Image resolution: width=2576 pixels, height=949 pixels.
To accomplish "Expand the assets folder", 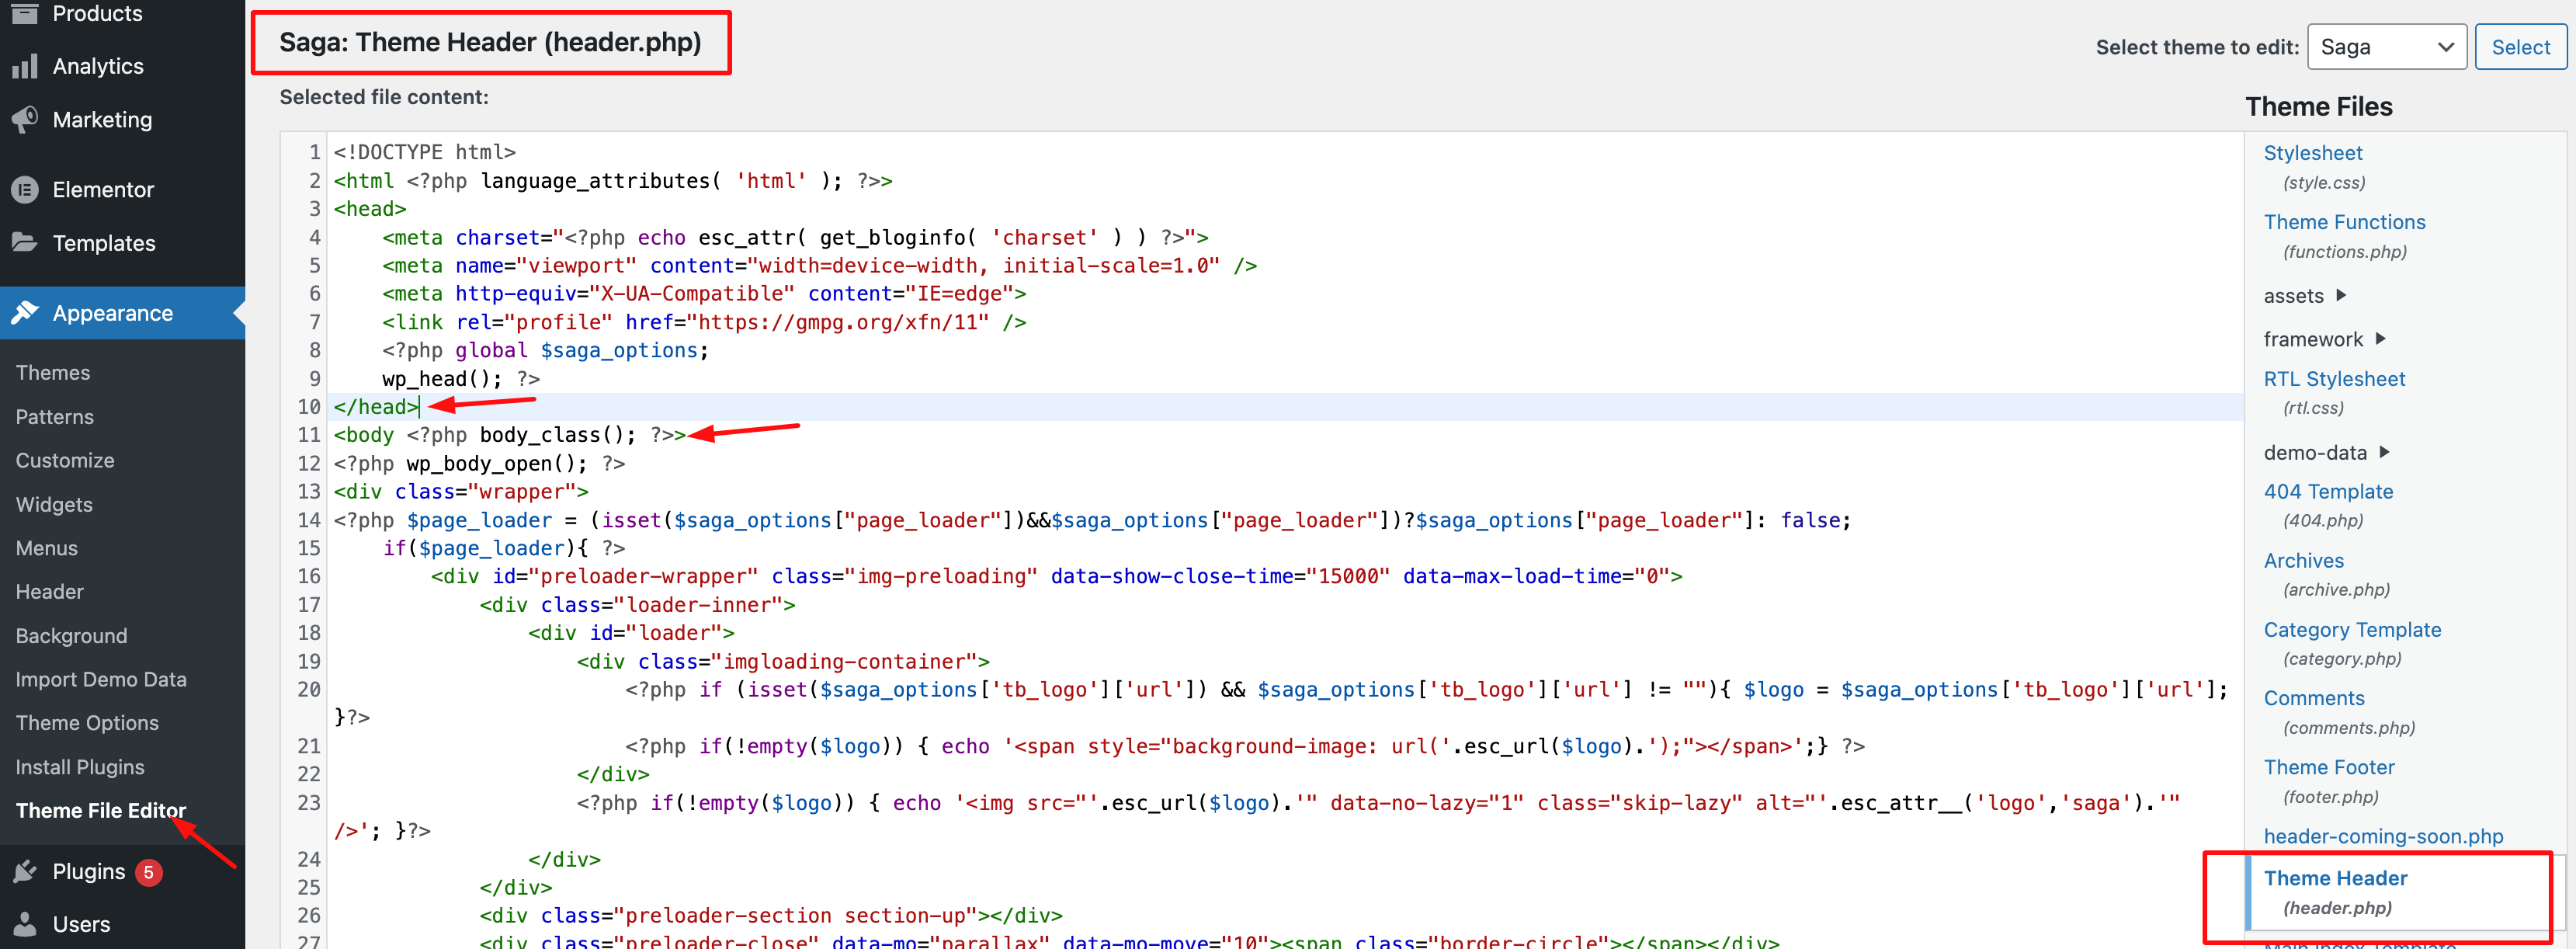I will pyautogui.click(x=2304, y=296).
